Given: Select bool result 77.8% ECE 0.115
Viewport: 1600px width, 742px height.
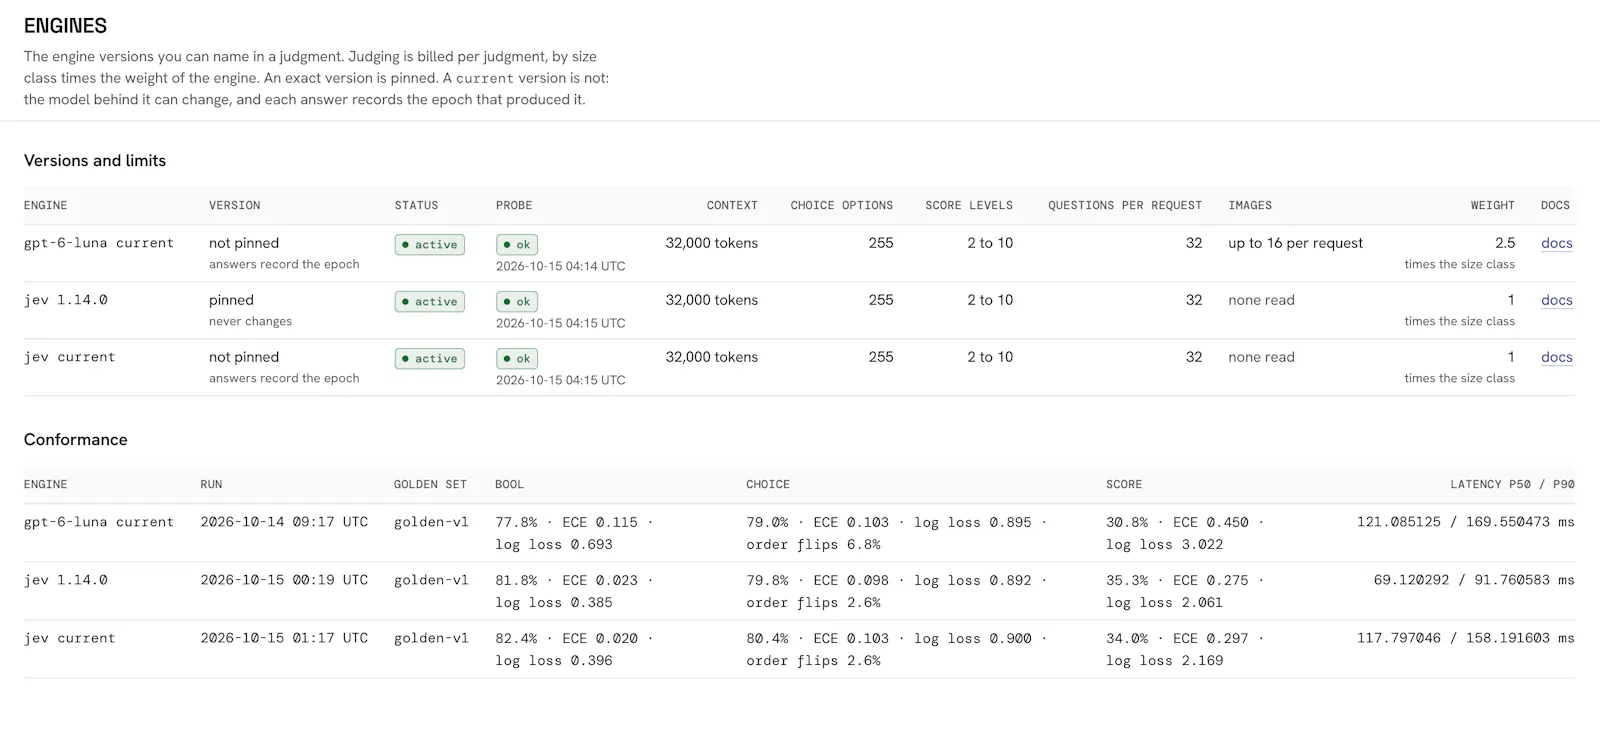Looking at the screenshot, I should point(574,533).
